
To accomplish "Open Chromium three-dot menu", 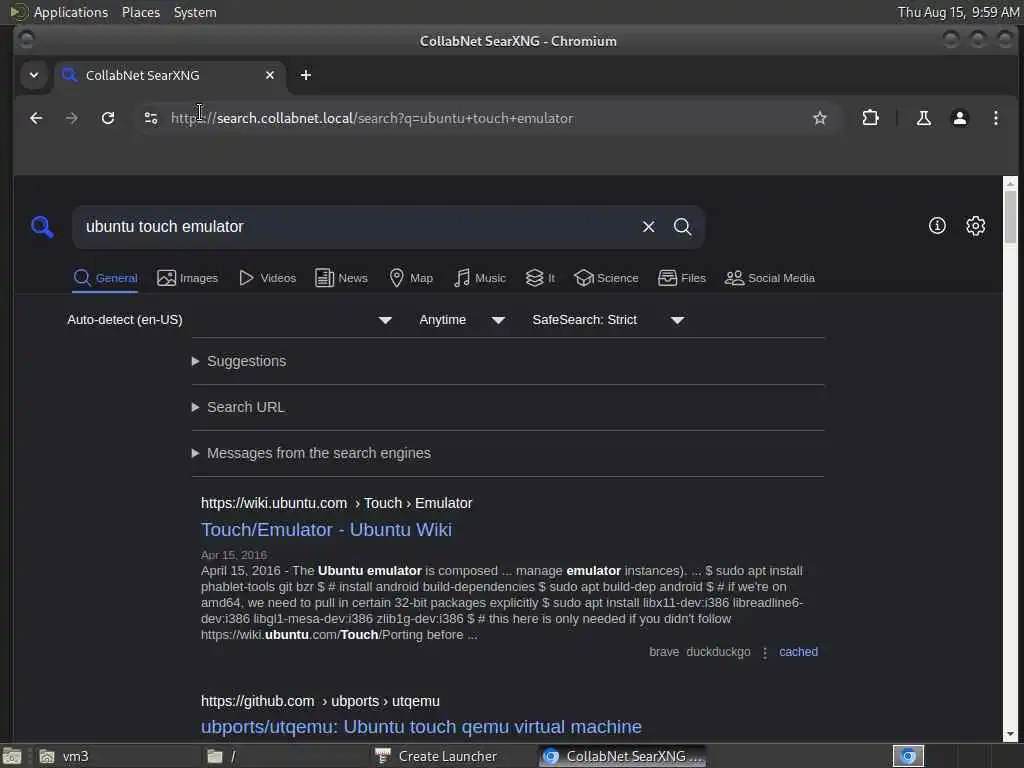I will (x=996, y=118).
